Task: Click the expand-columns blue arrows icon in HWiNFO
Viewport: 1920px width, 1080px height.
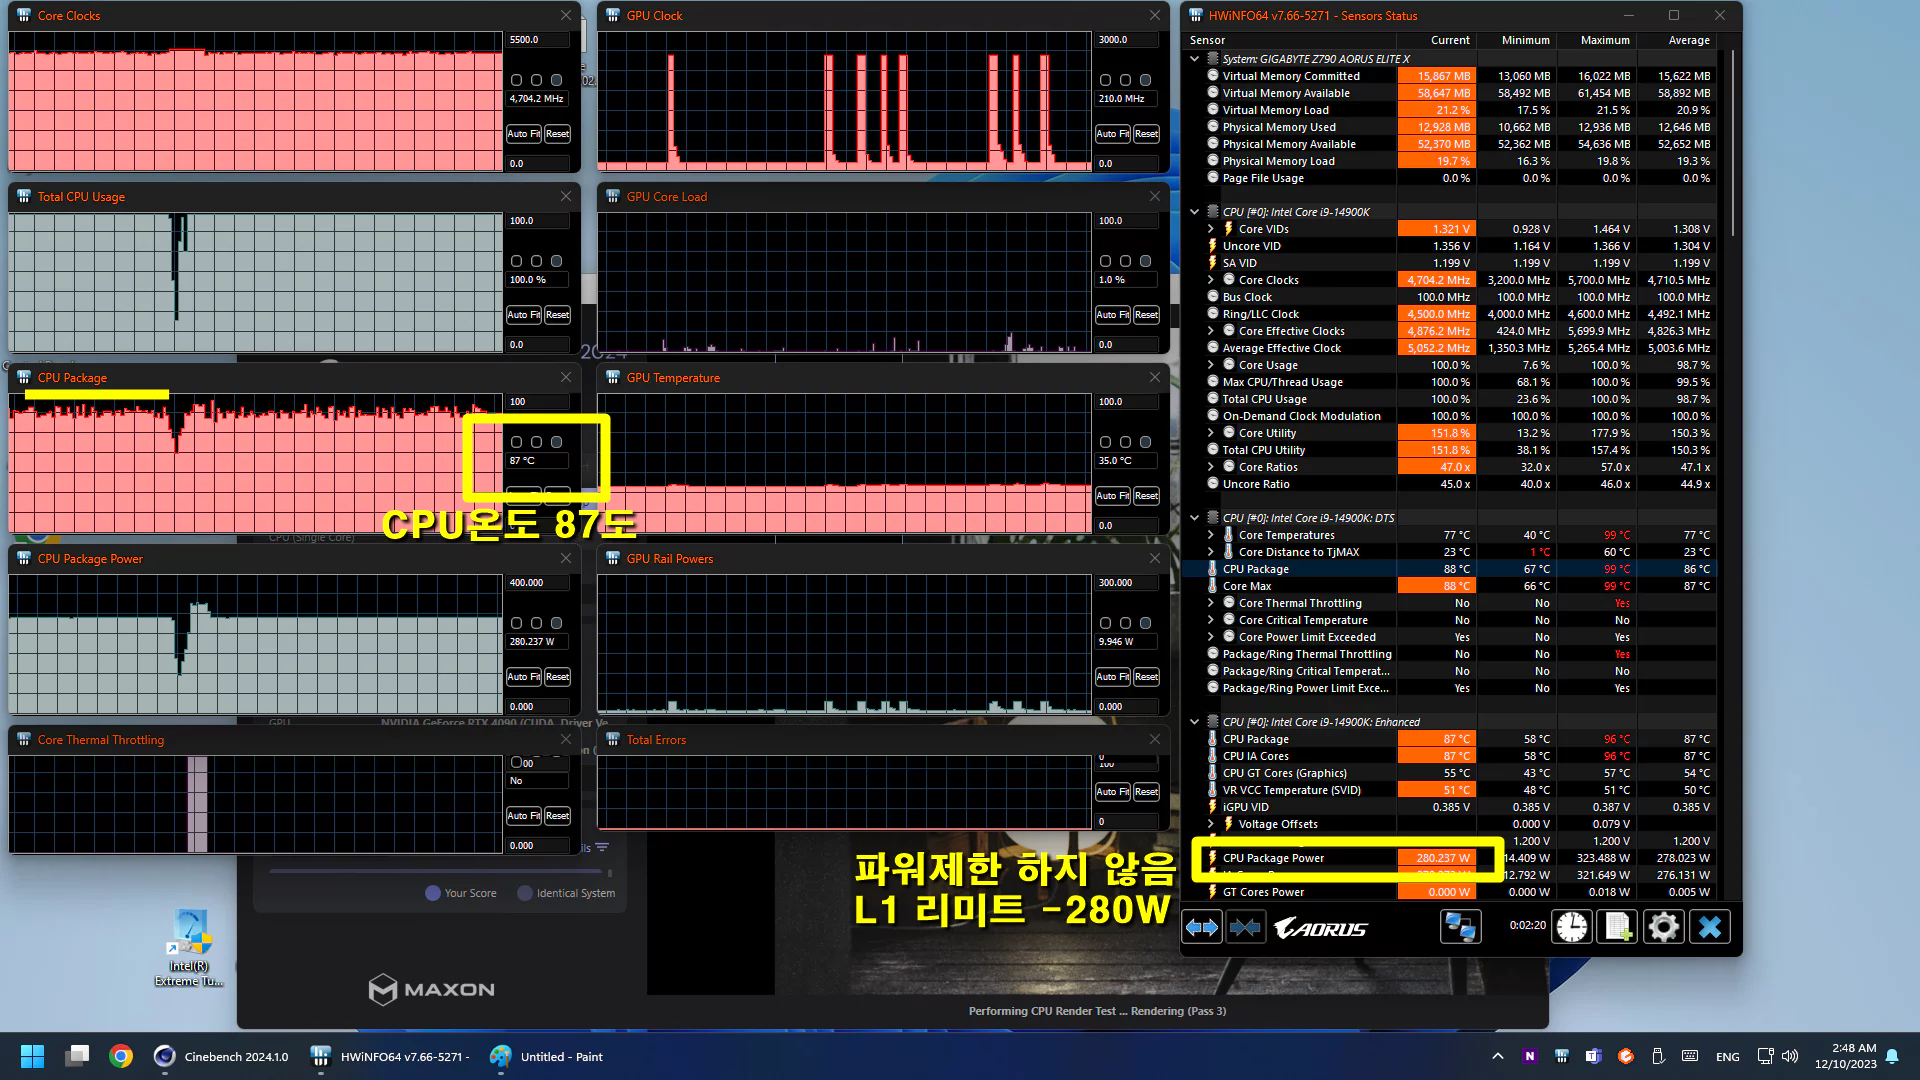Action: tap(1202, 928)
